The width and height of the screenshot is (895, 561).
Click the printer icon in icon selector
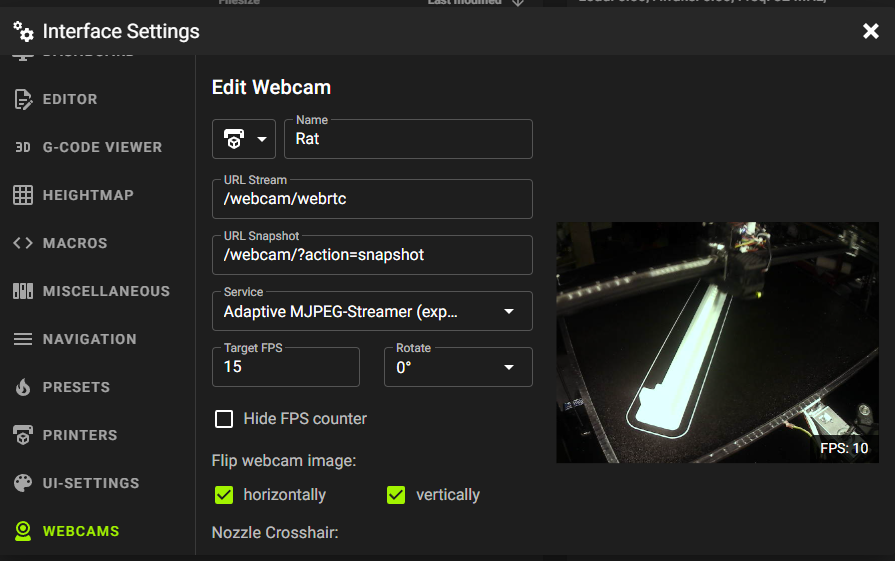coord(234,139)
